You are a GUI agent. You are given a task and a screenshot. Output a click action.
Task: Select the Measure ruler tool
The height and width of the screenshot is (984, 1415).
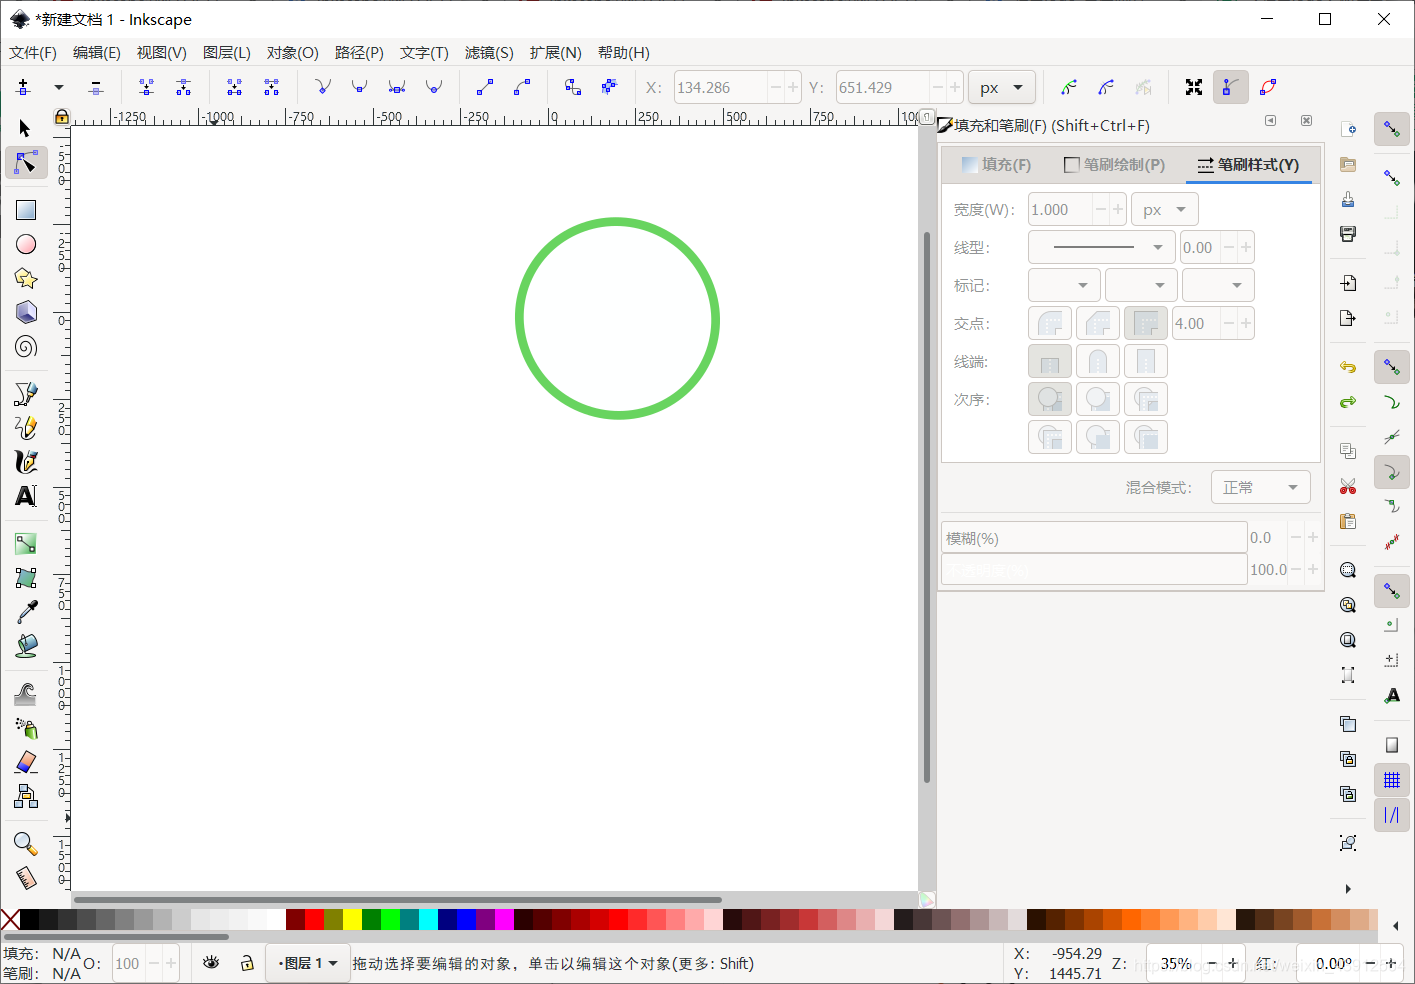(26, 878)
